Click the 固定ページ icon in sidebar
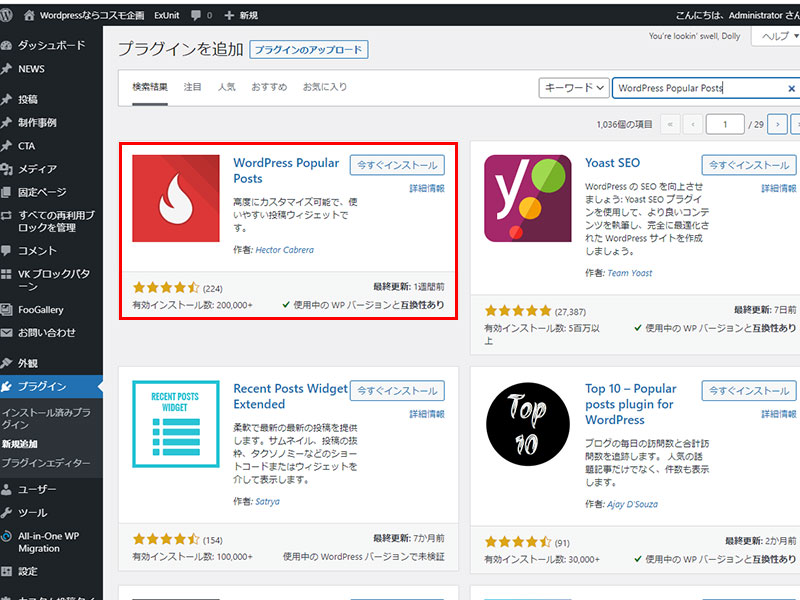The image size is (800, 600). pos(6,192)
